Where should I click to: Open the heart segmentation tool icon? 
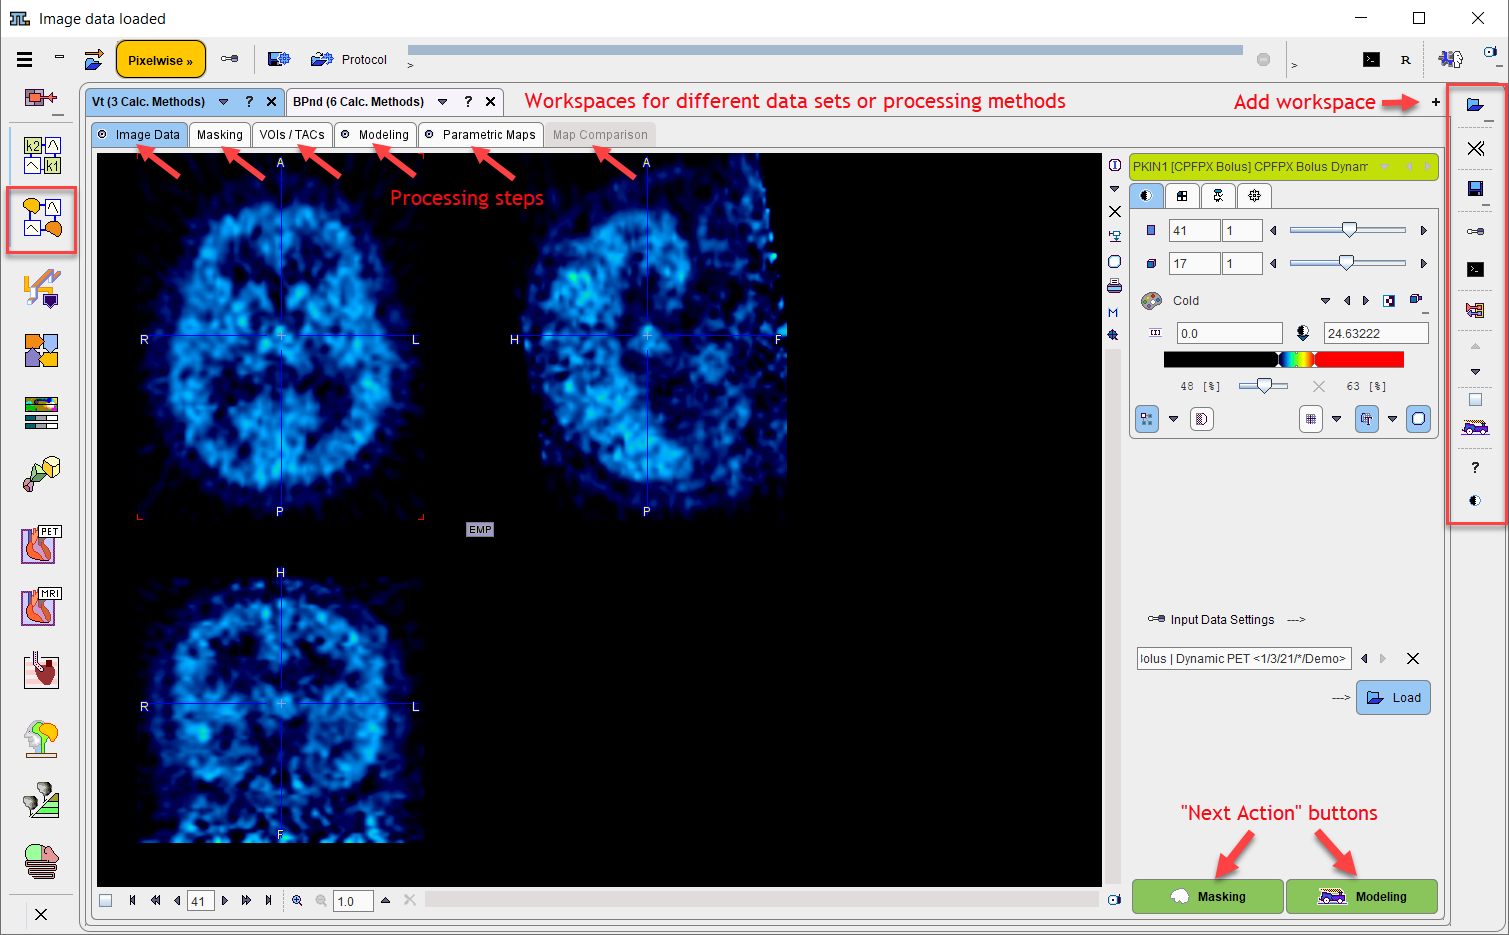tap(42, 671)
